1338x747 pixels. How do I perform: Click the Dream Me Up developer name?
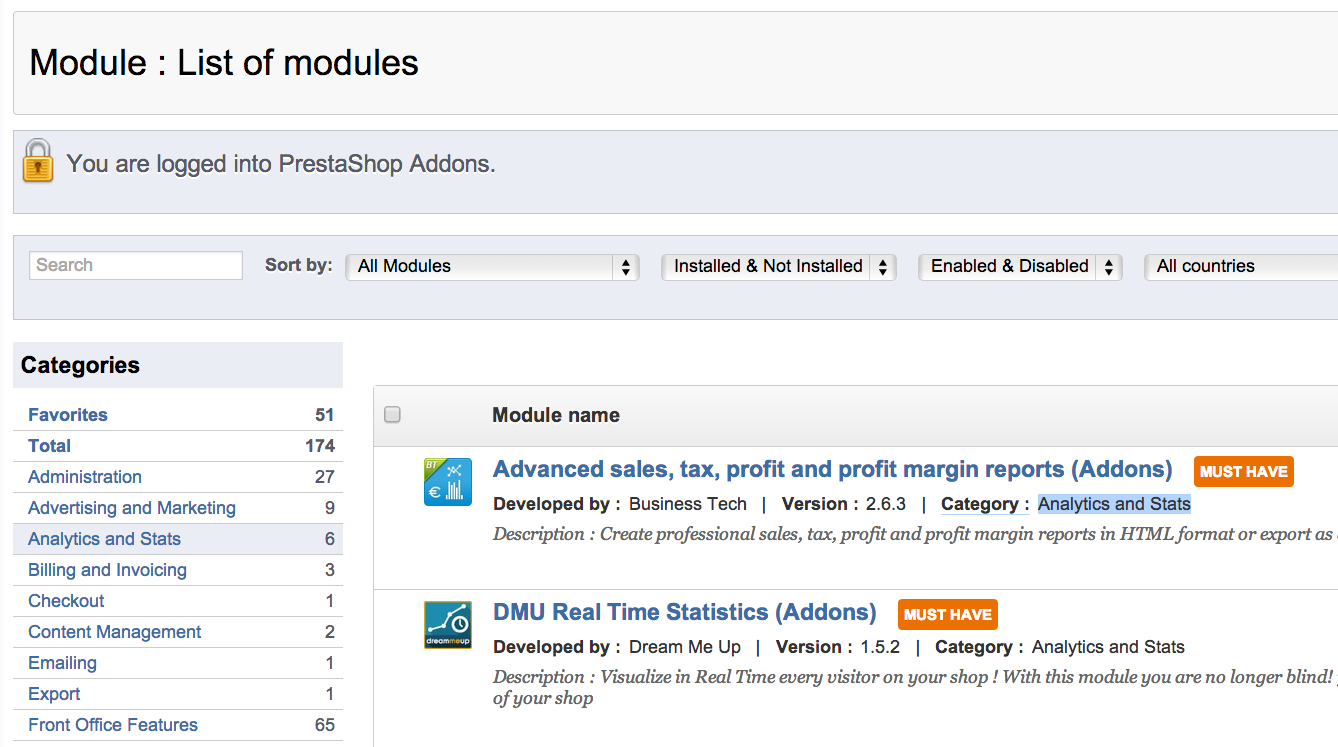[x=685, y=647]
